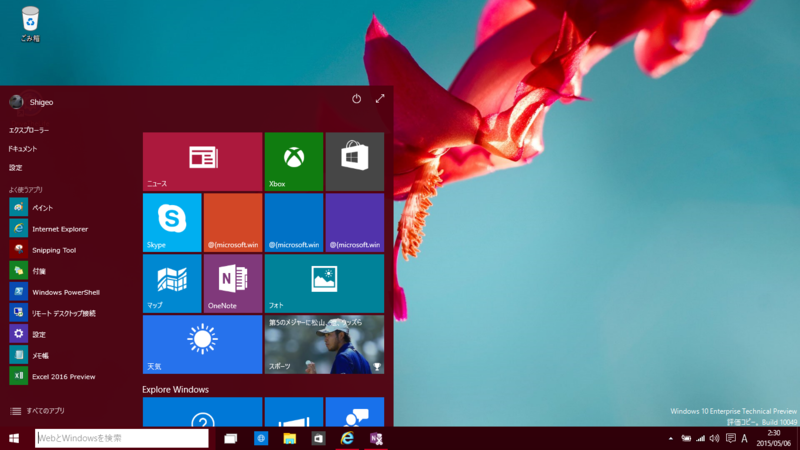
Task: Open File Explorer from the taskbar
Action: coord(290,438)
